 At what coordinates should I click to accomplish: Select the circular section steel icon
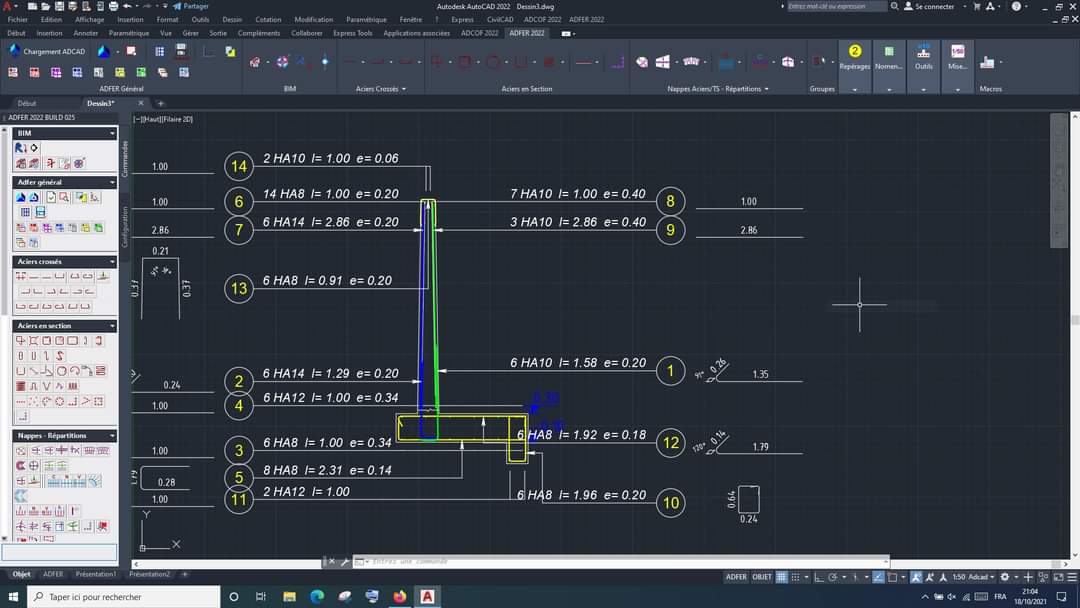[492, 62]
